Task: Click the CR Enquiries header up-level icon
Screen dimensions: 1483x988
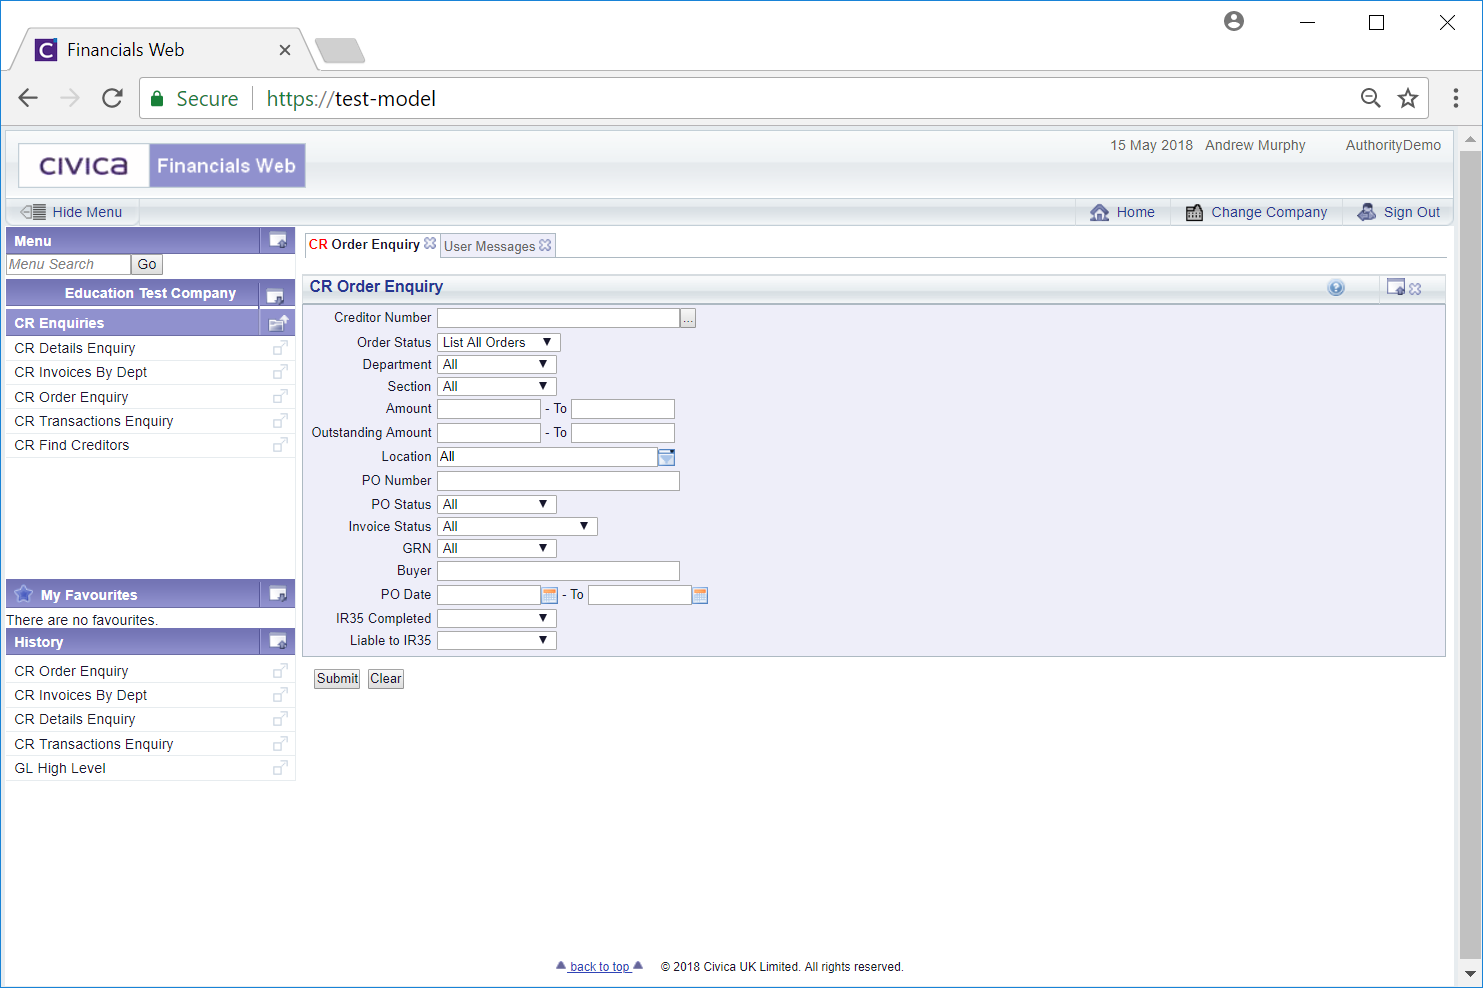Action: 278,323
